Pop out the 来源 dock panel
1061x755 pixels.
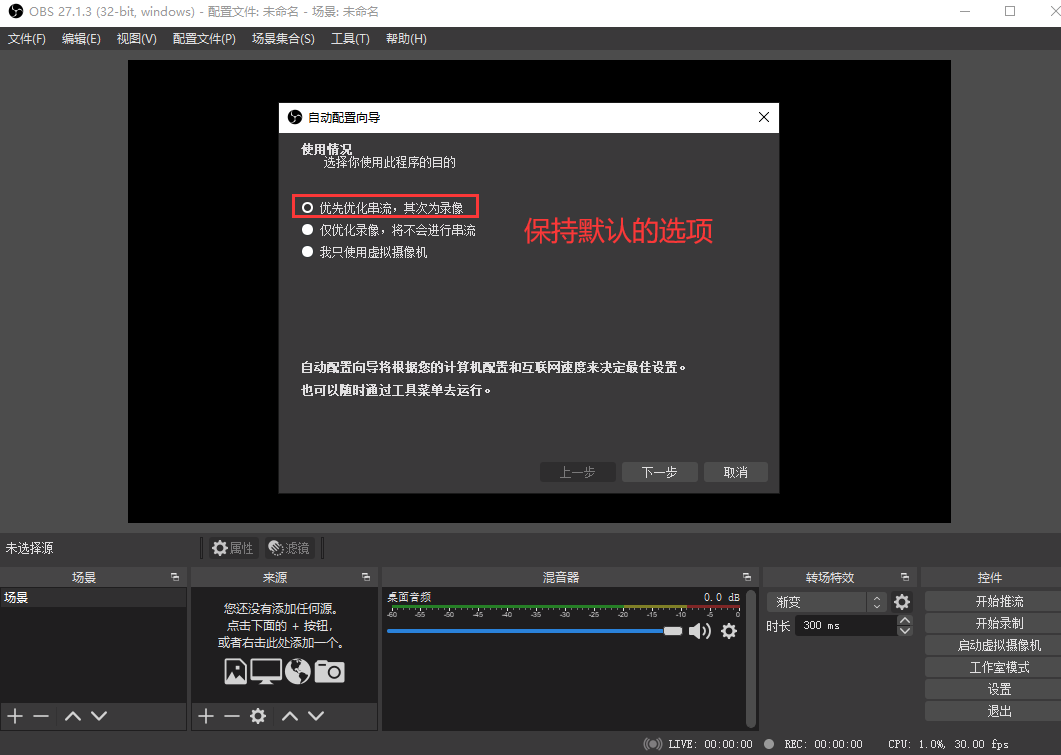[x=366, y=577]
